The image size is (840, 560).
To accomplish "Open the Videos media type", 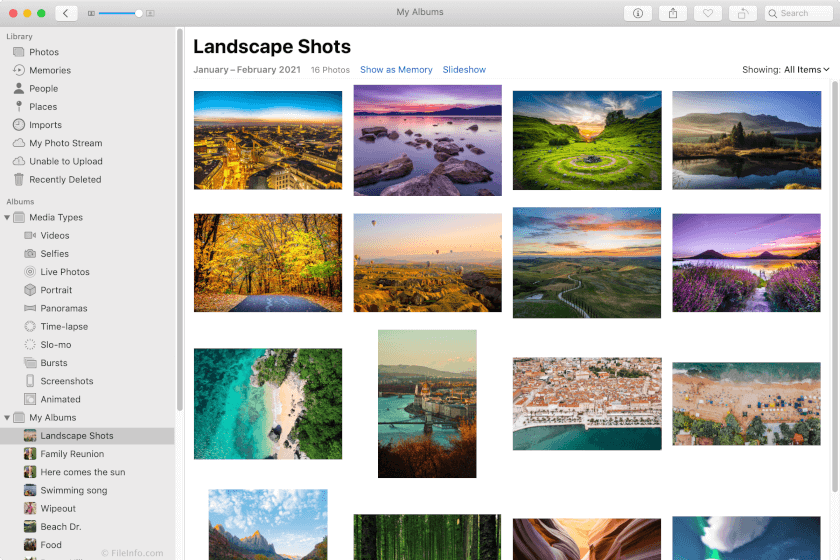I will [x=87, y=235].
